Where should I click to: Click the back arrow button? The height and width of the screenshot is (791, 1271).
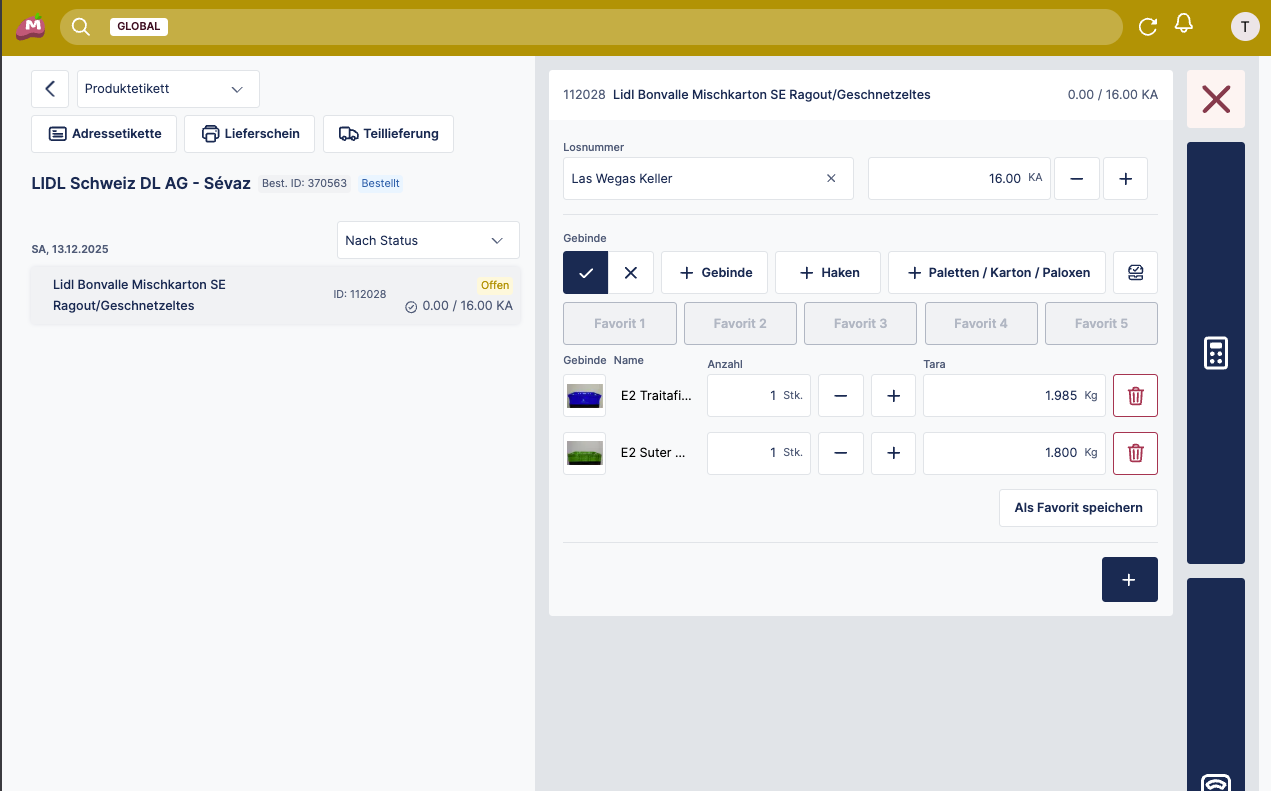pos(50,89)
